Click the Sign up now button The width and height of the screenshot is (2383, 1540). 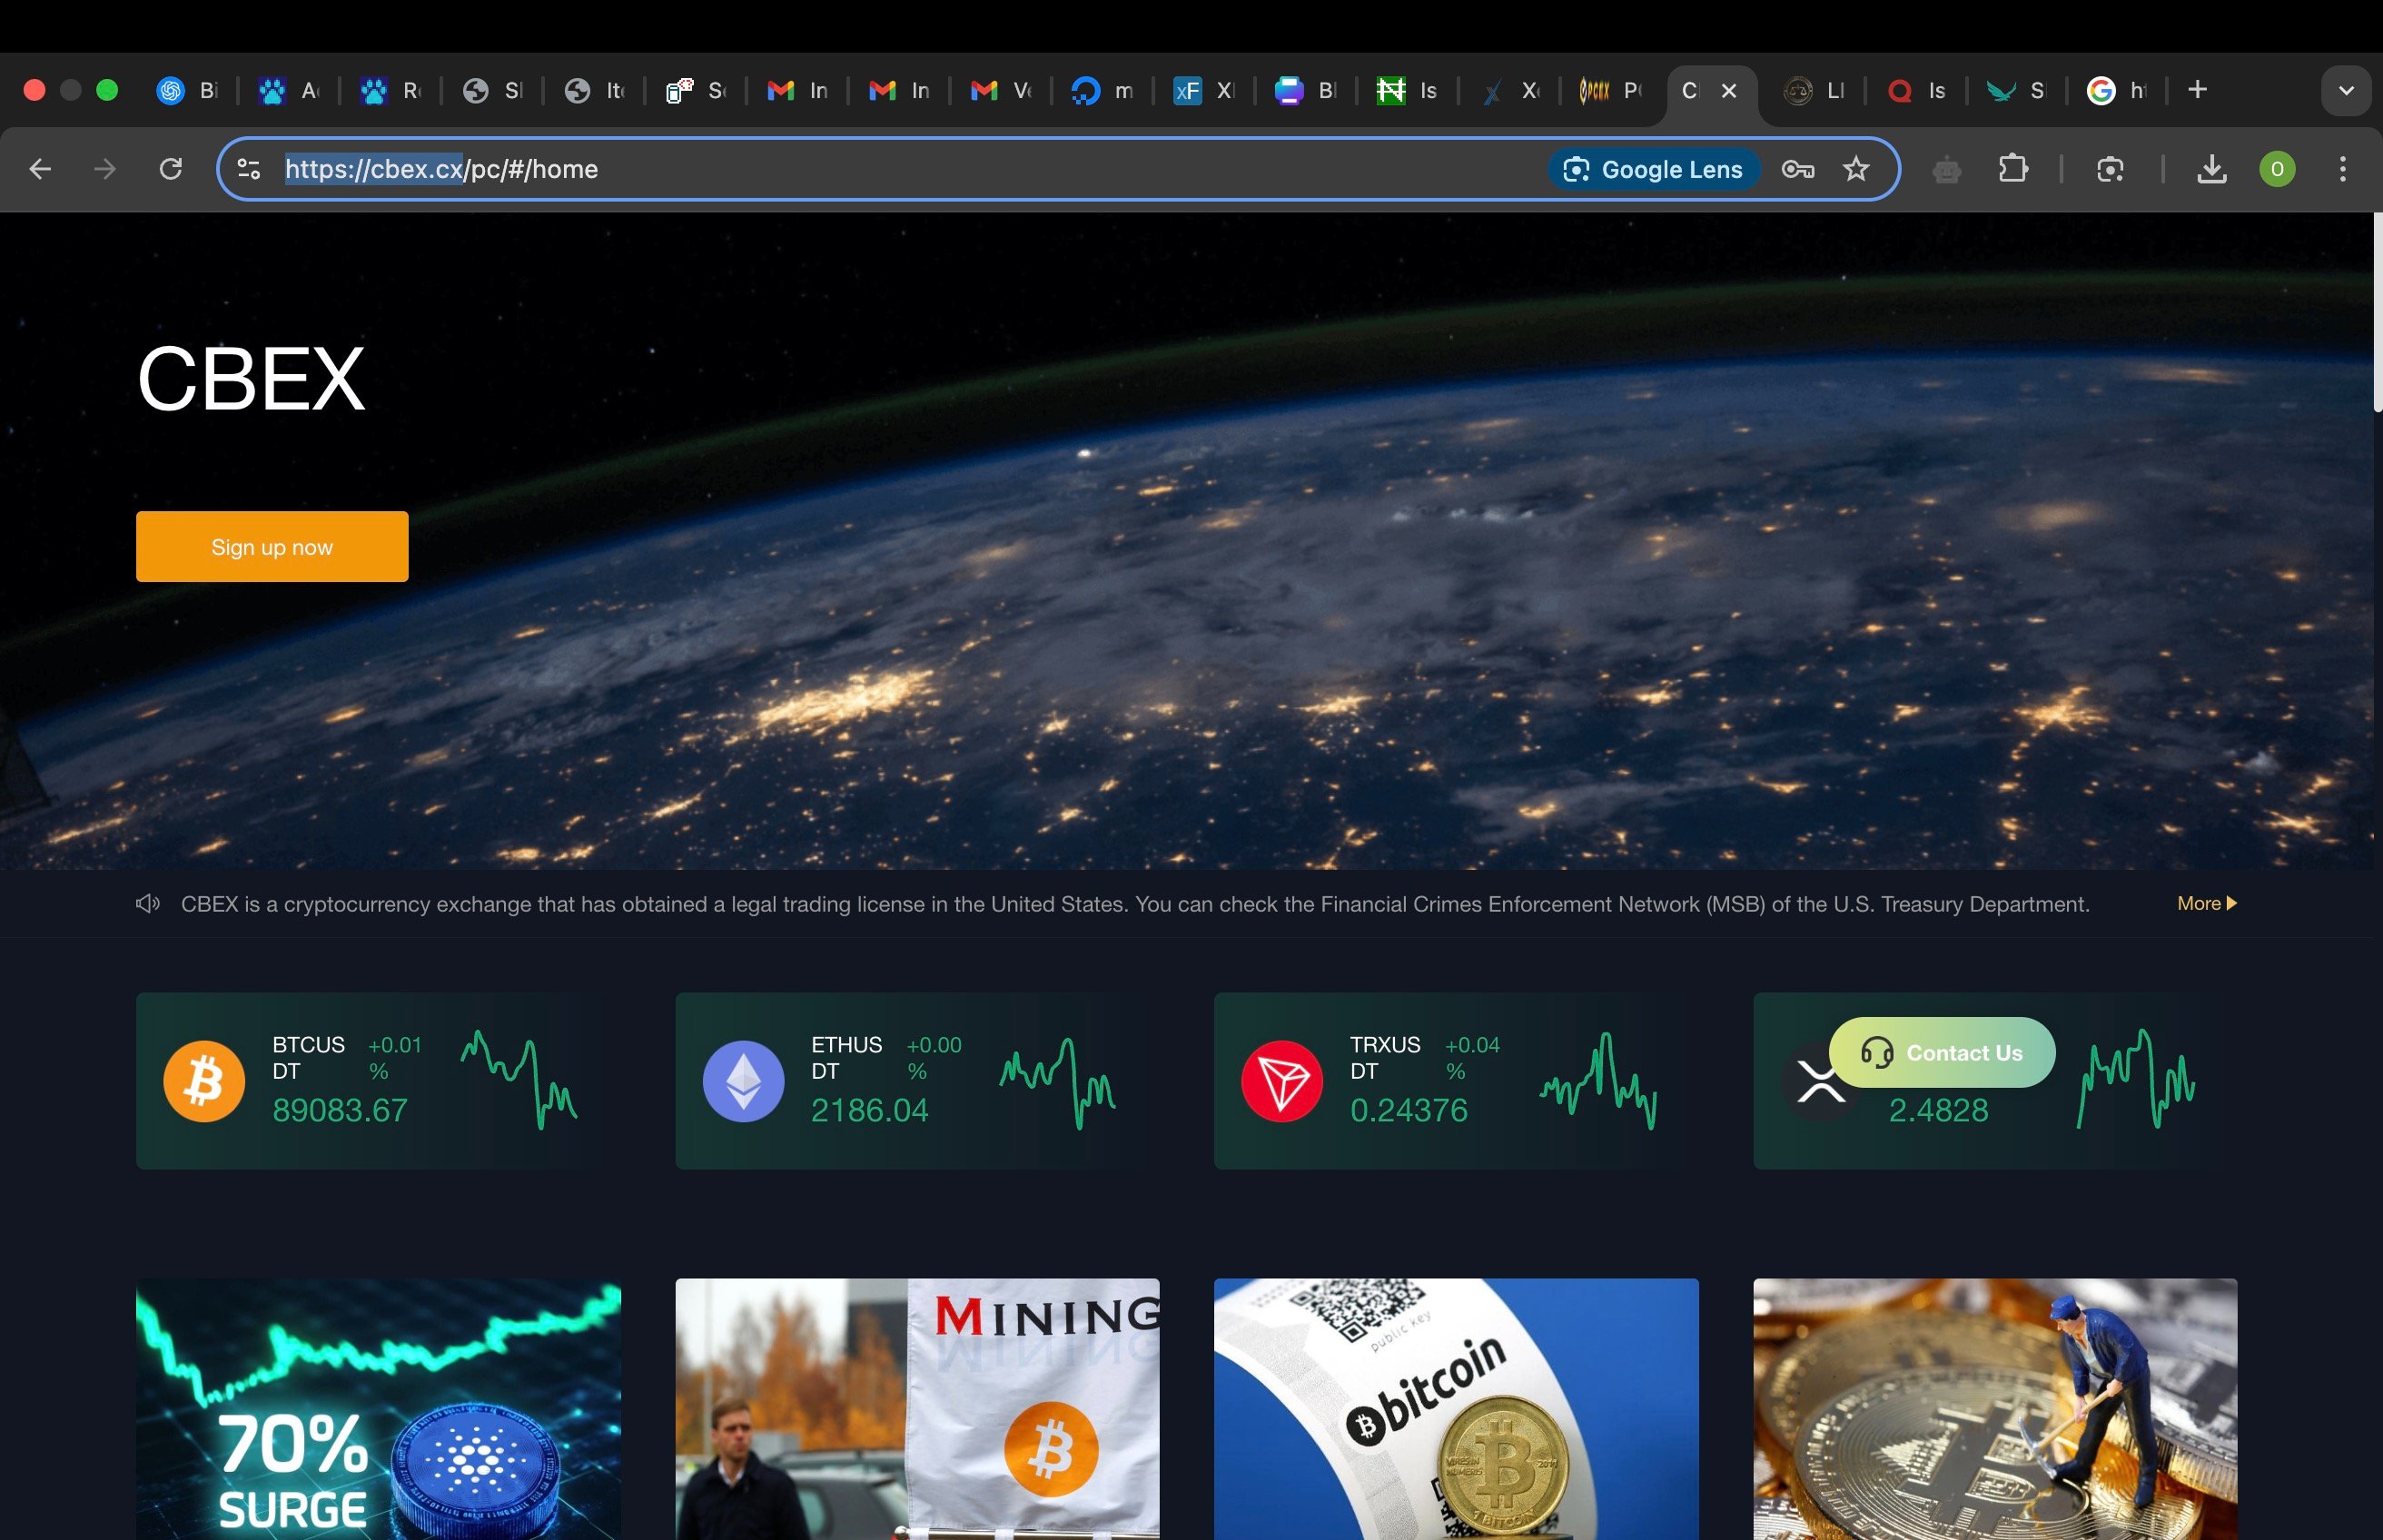click(x=272, y=547)
